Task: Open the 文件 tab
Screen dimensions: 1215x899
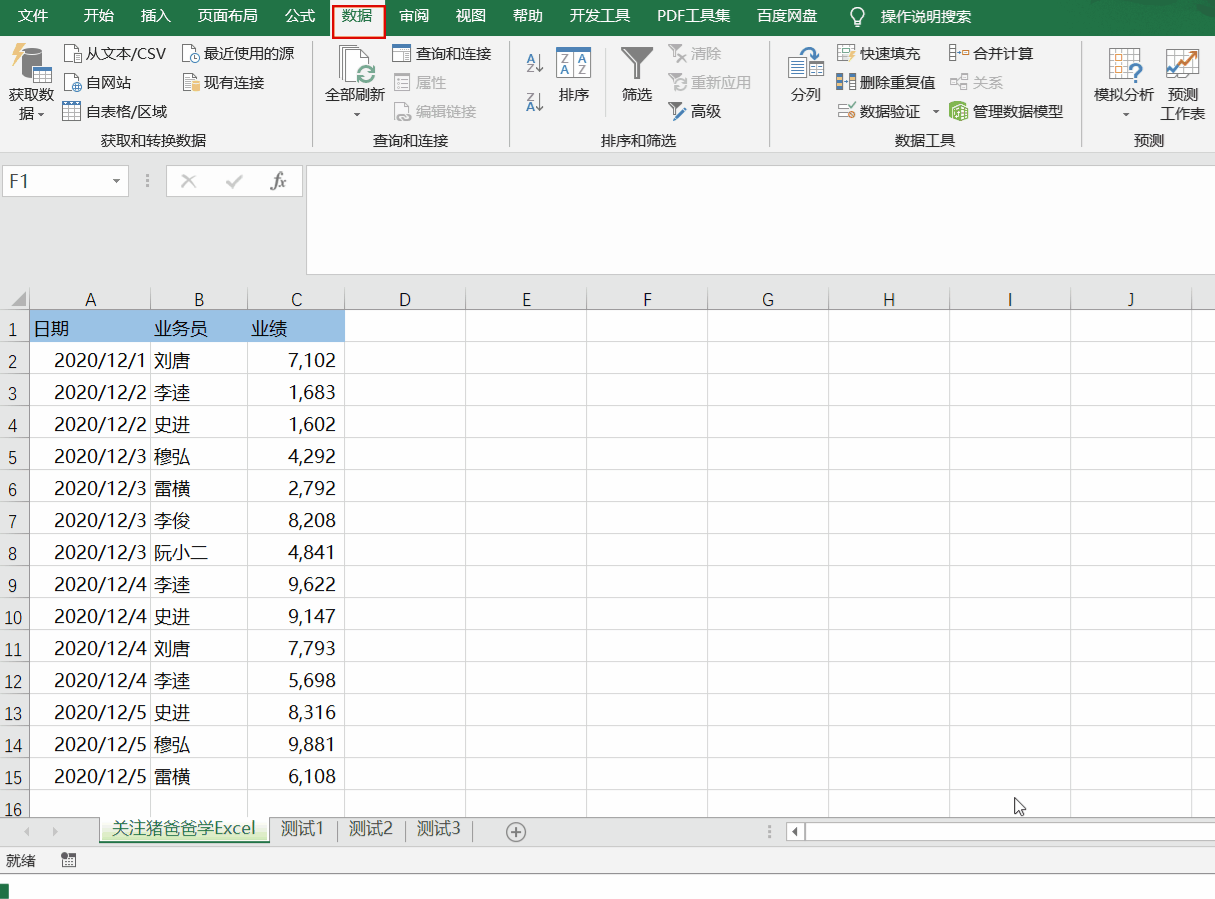Action: 33,16
